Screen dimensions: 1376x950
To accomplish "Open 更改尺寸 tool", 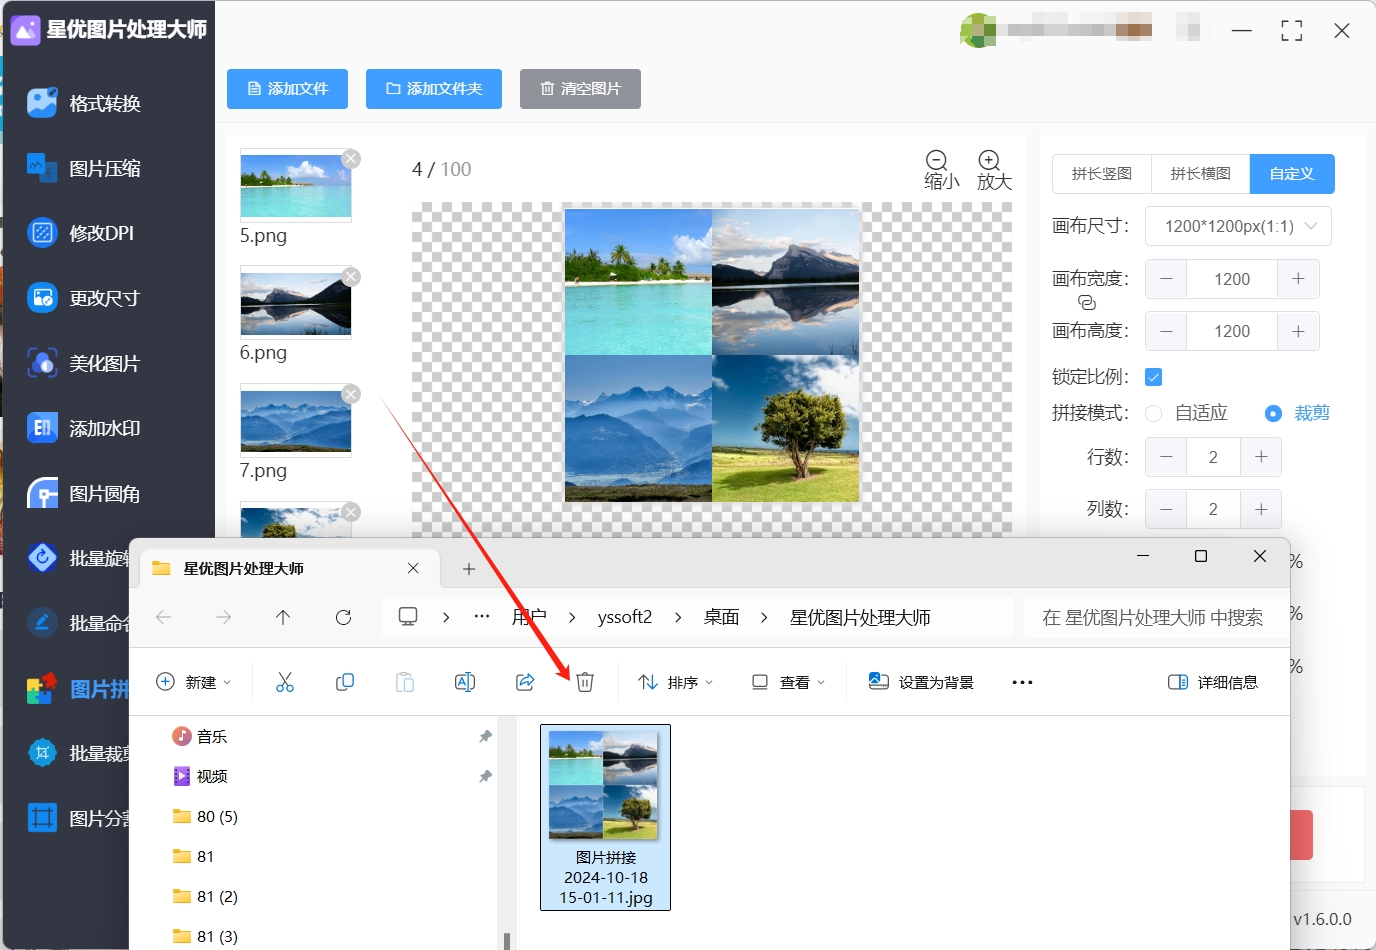I will (86, 298).
